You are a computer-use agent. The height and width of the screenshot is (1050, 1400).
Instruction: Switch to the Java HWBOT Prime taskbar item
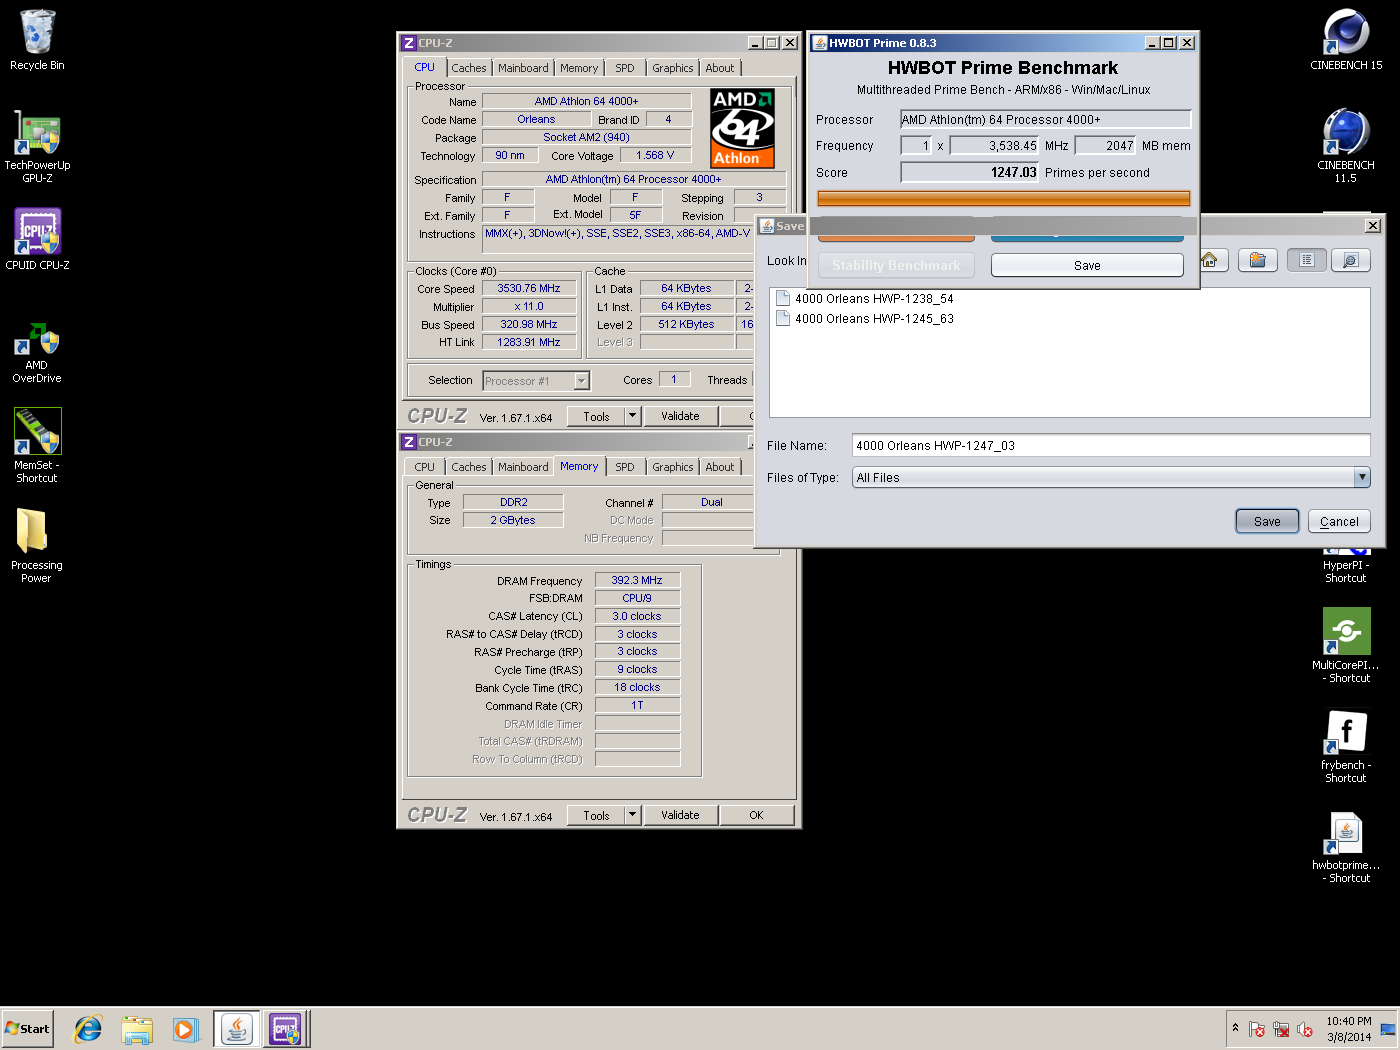tap(237, 1029)
